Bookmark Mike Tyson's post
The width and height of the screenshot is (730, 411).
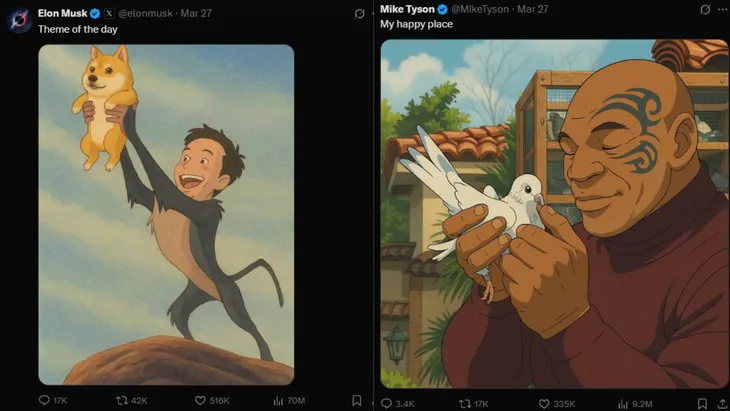point(701,403)
